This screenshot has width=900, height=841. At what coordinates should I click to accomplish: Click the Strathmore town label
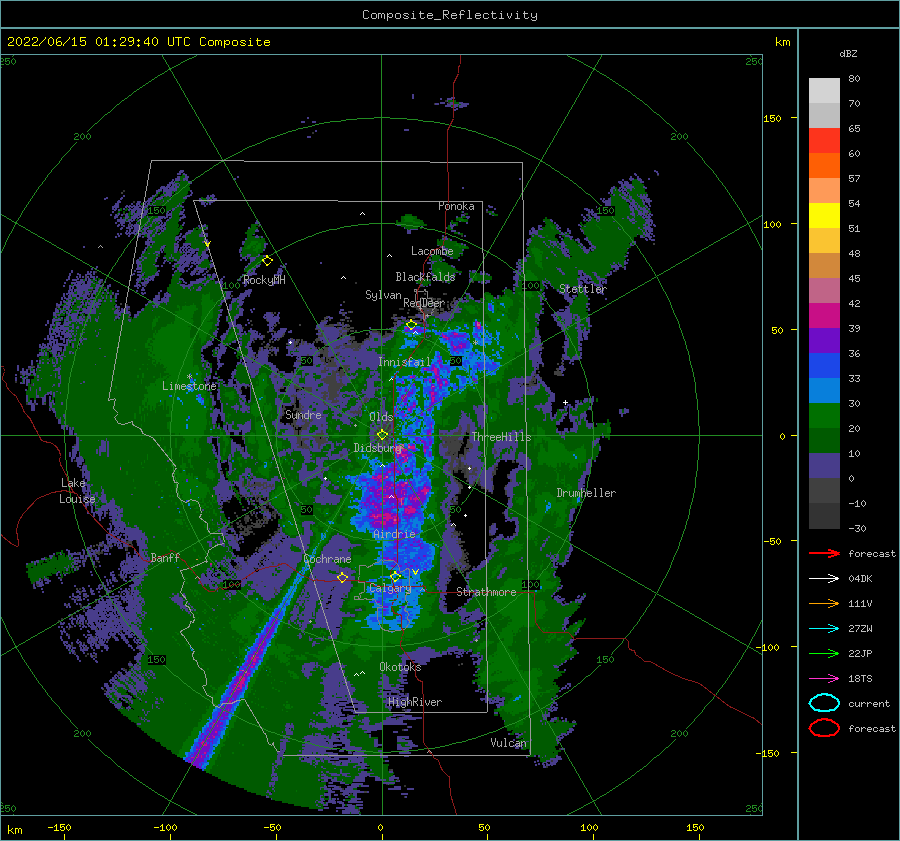pos(486,592)
